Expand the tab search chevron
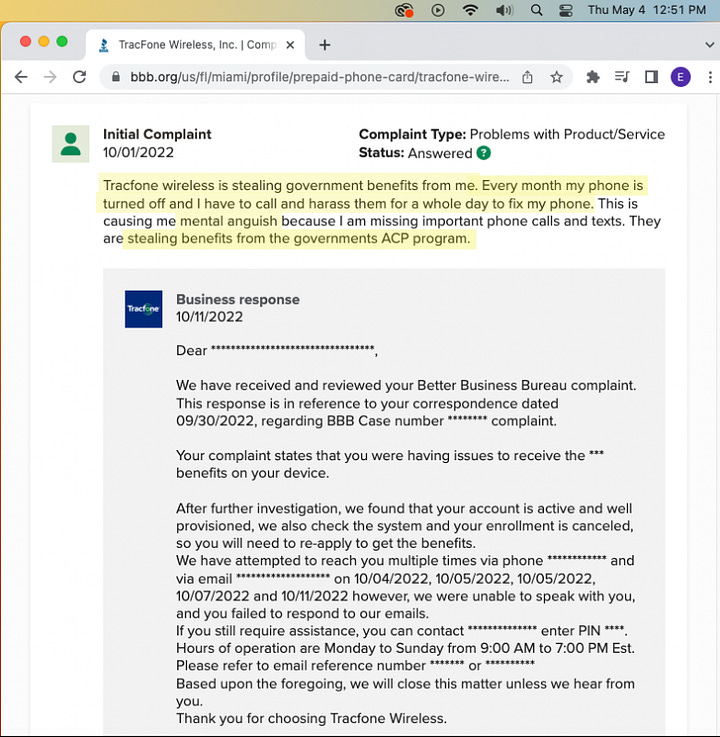The height and width of the screenshot is (737, 720). (709, 45)
